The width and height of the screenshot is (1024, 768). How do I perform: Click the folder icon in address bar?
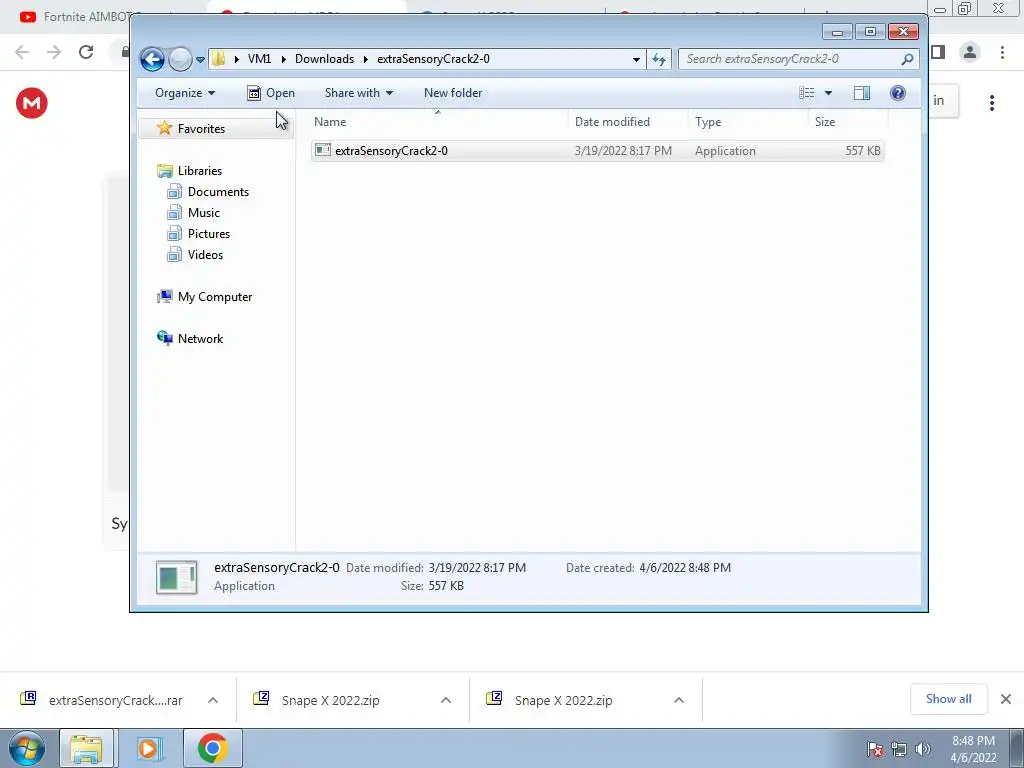[x=219, y=59]
